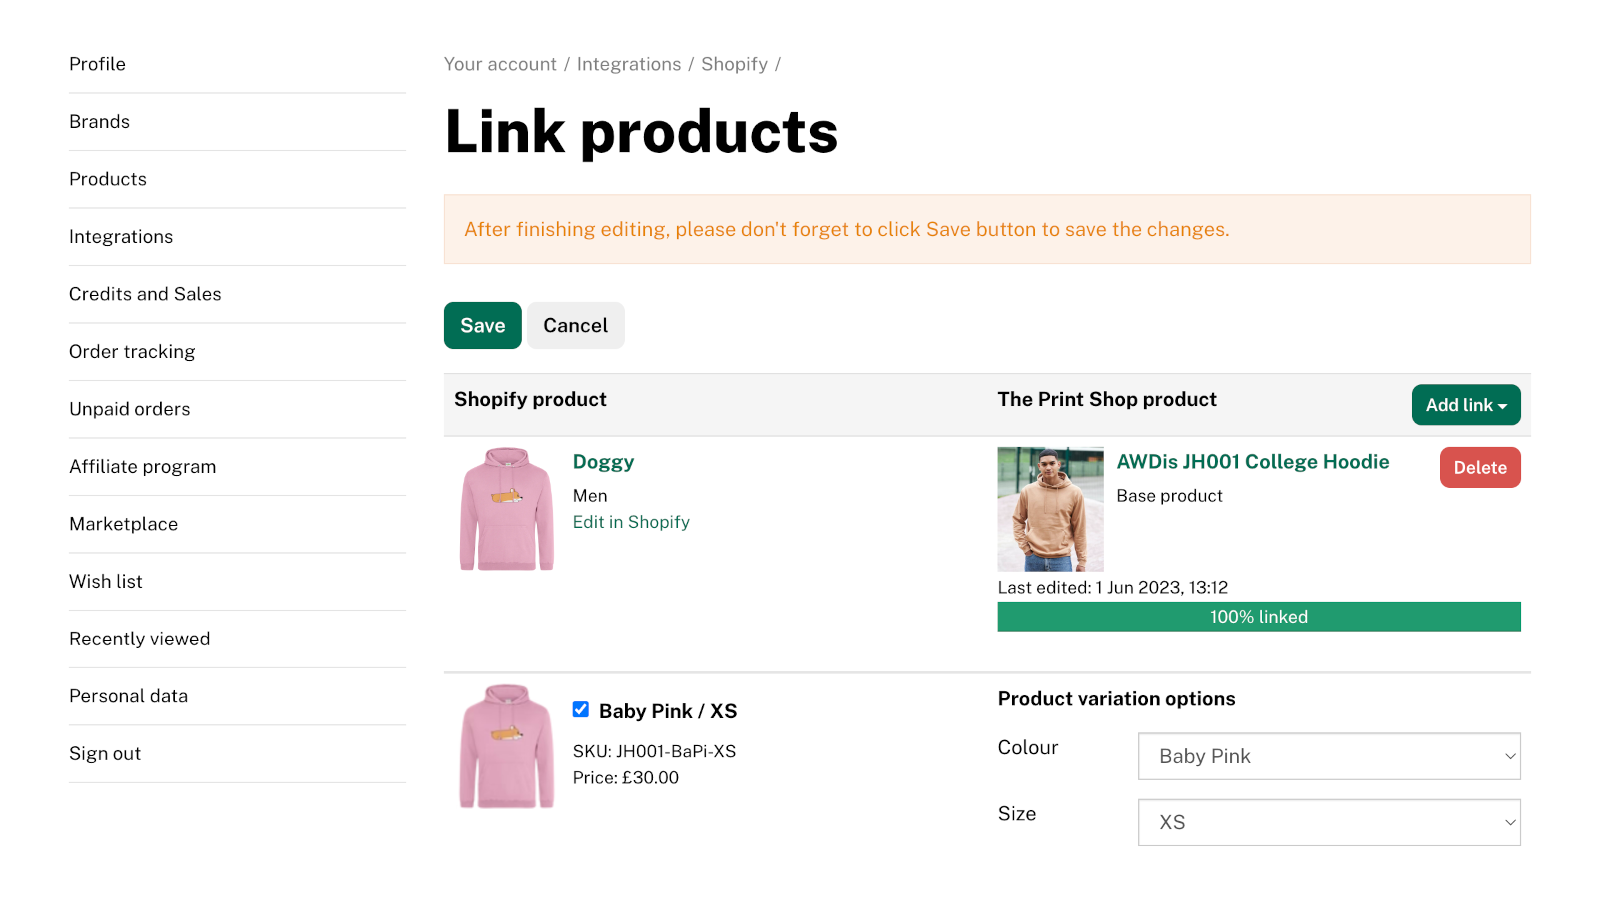Click the college hoodie model photo
Screen dimensions: 1600x900
[1050, 509]
